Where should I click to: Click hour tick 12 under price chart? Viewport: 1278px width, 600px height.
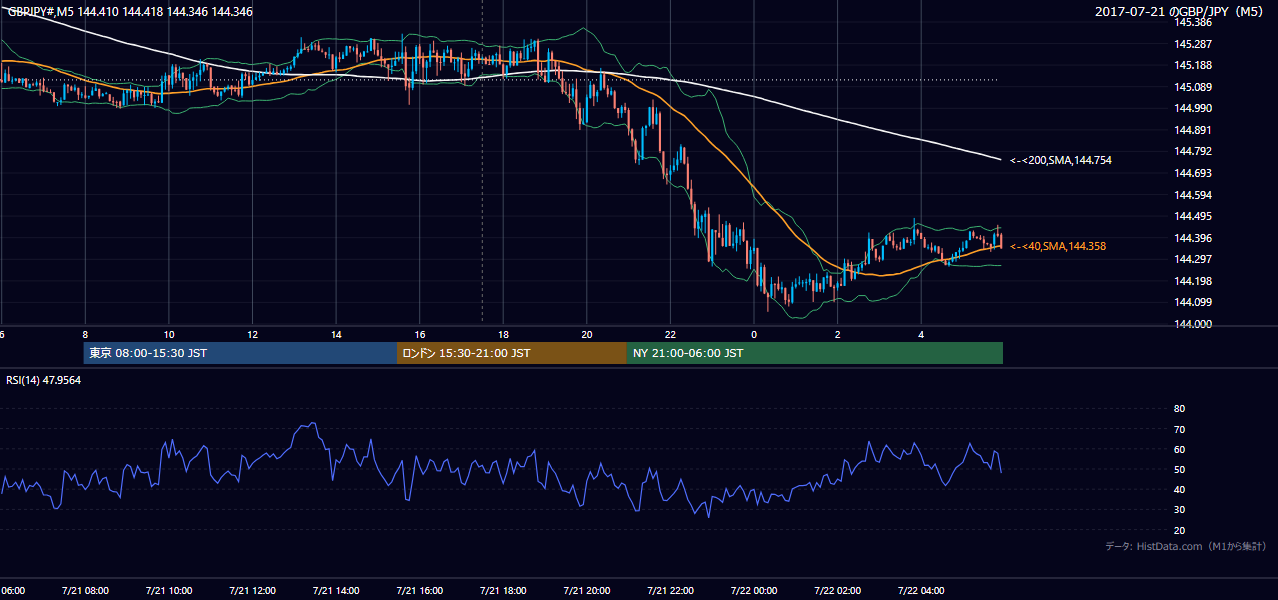tap(252, 335)
